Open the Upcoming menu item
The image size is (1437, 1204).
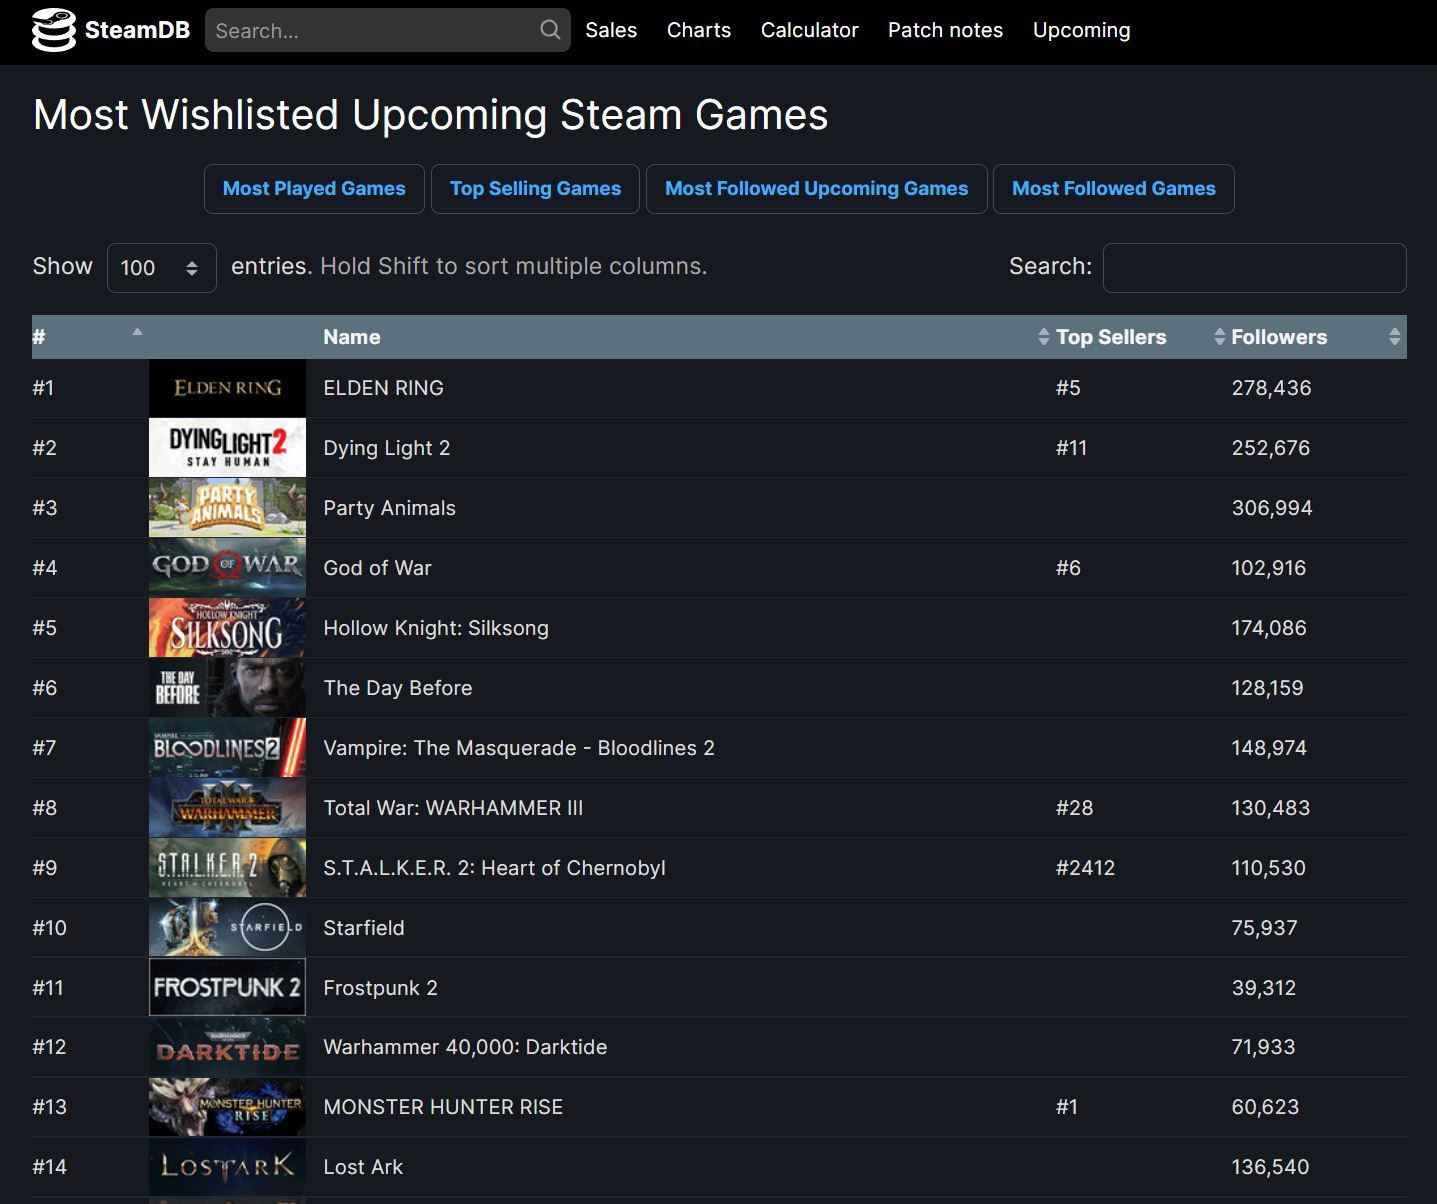1081,30
